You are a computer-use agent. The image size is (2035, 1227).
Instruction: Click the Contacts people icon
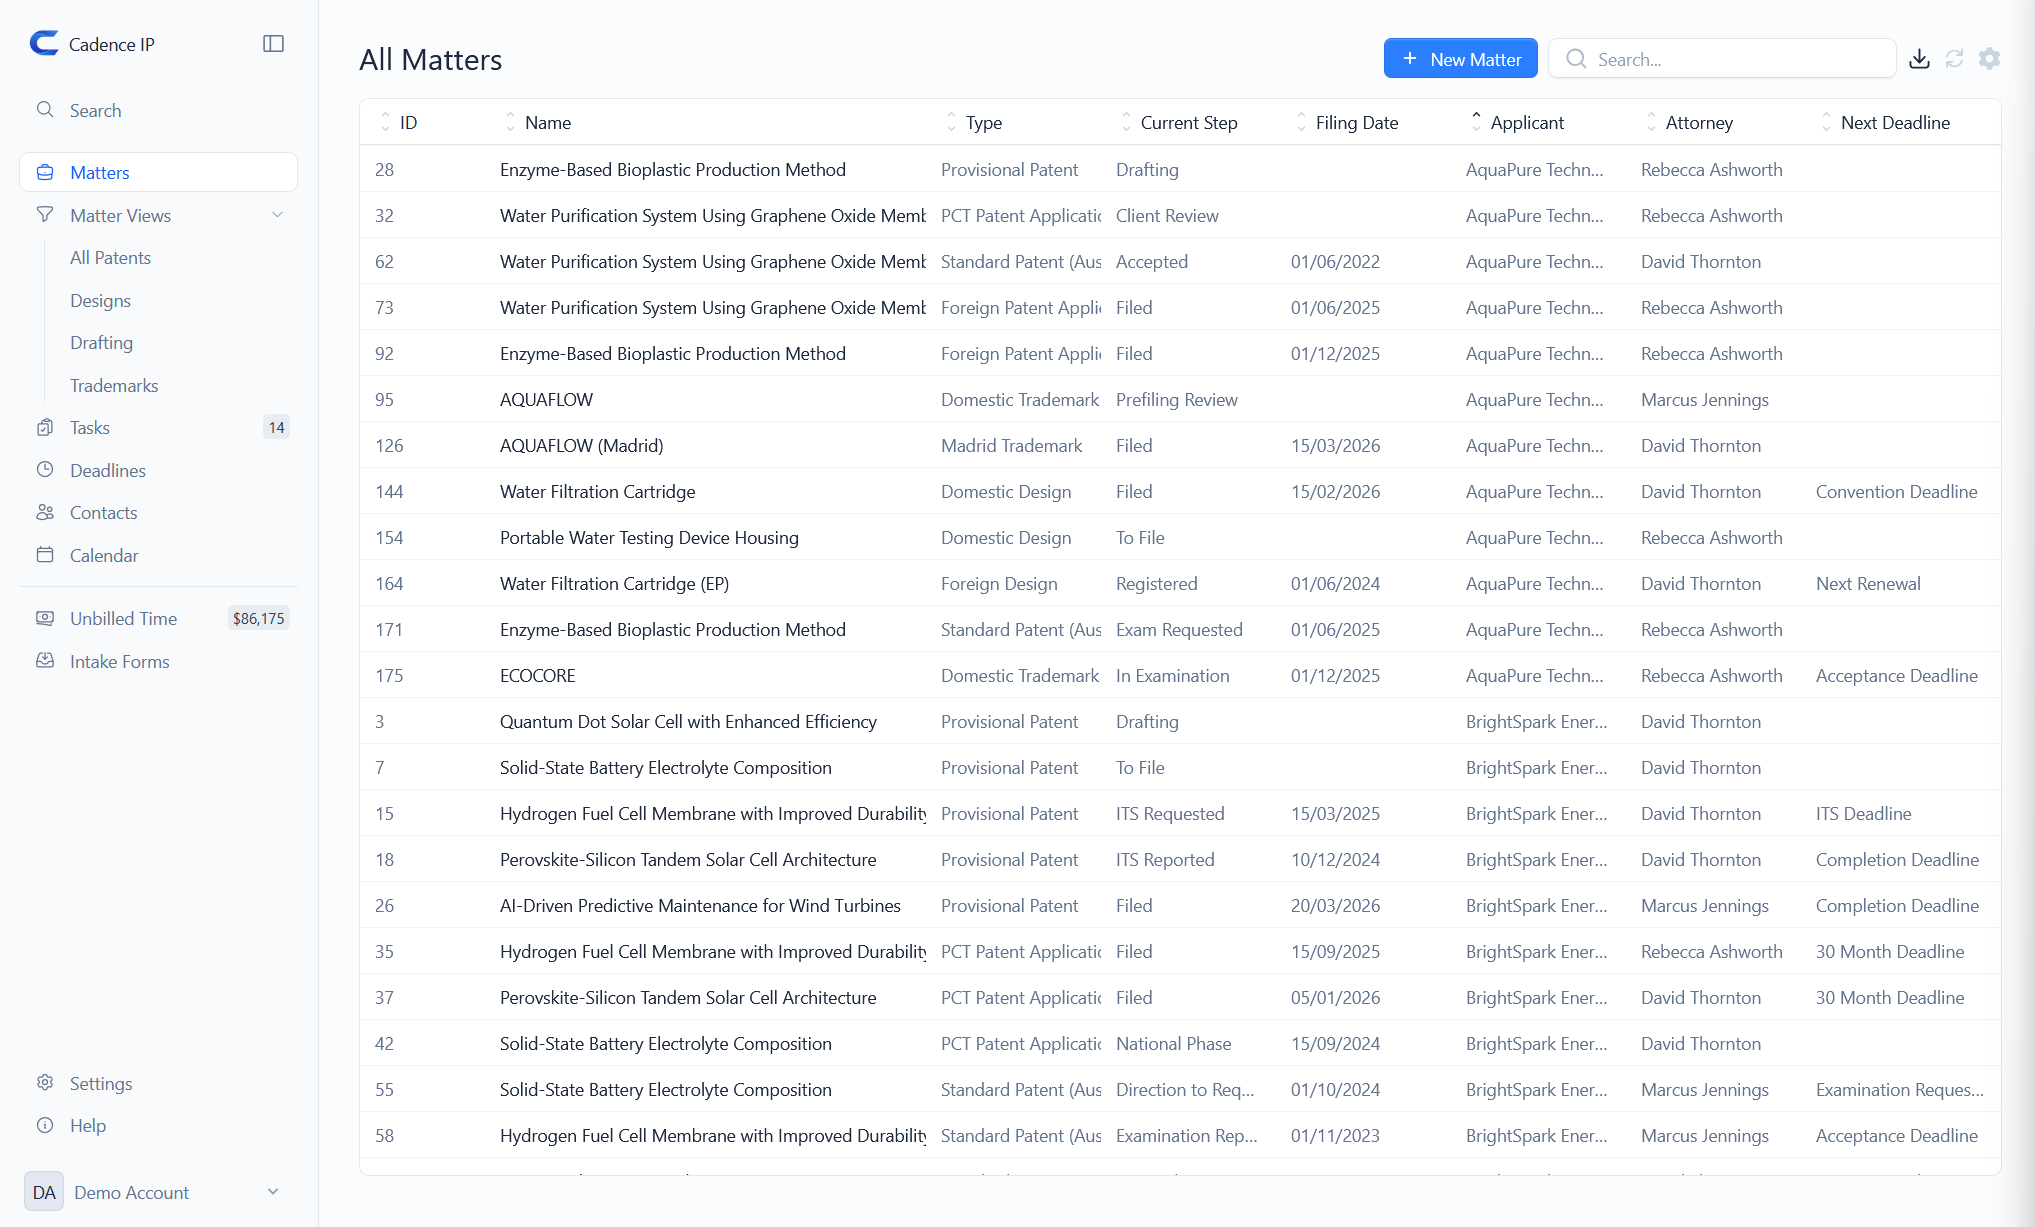45,512
